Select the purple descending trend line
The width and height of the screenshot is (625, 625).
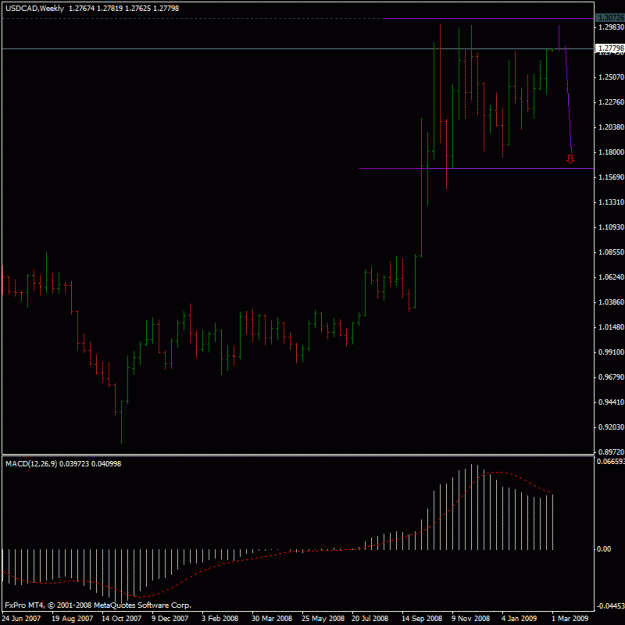[569, 100]
